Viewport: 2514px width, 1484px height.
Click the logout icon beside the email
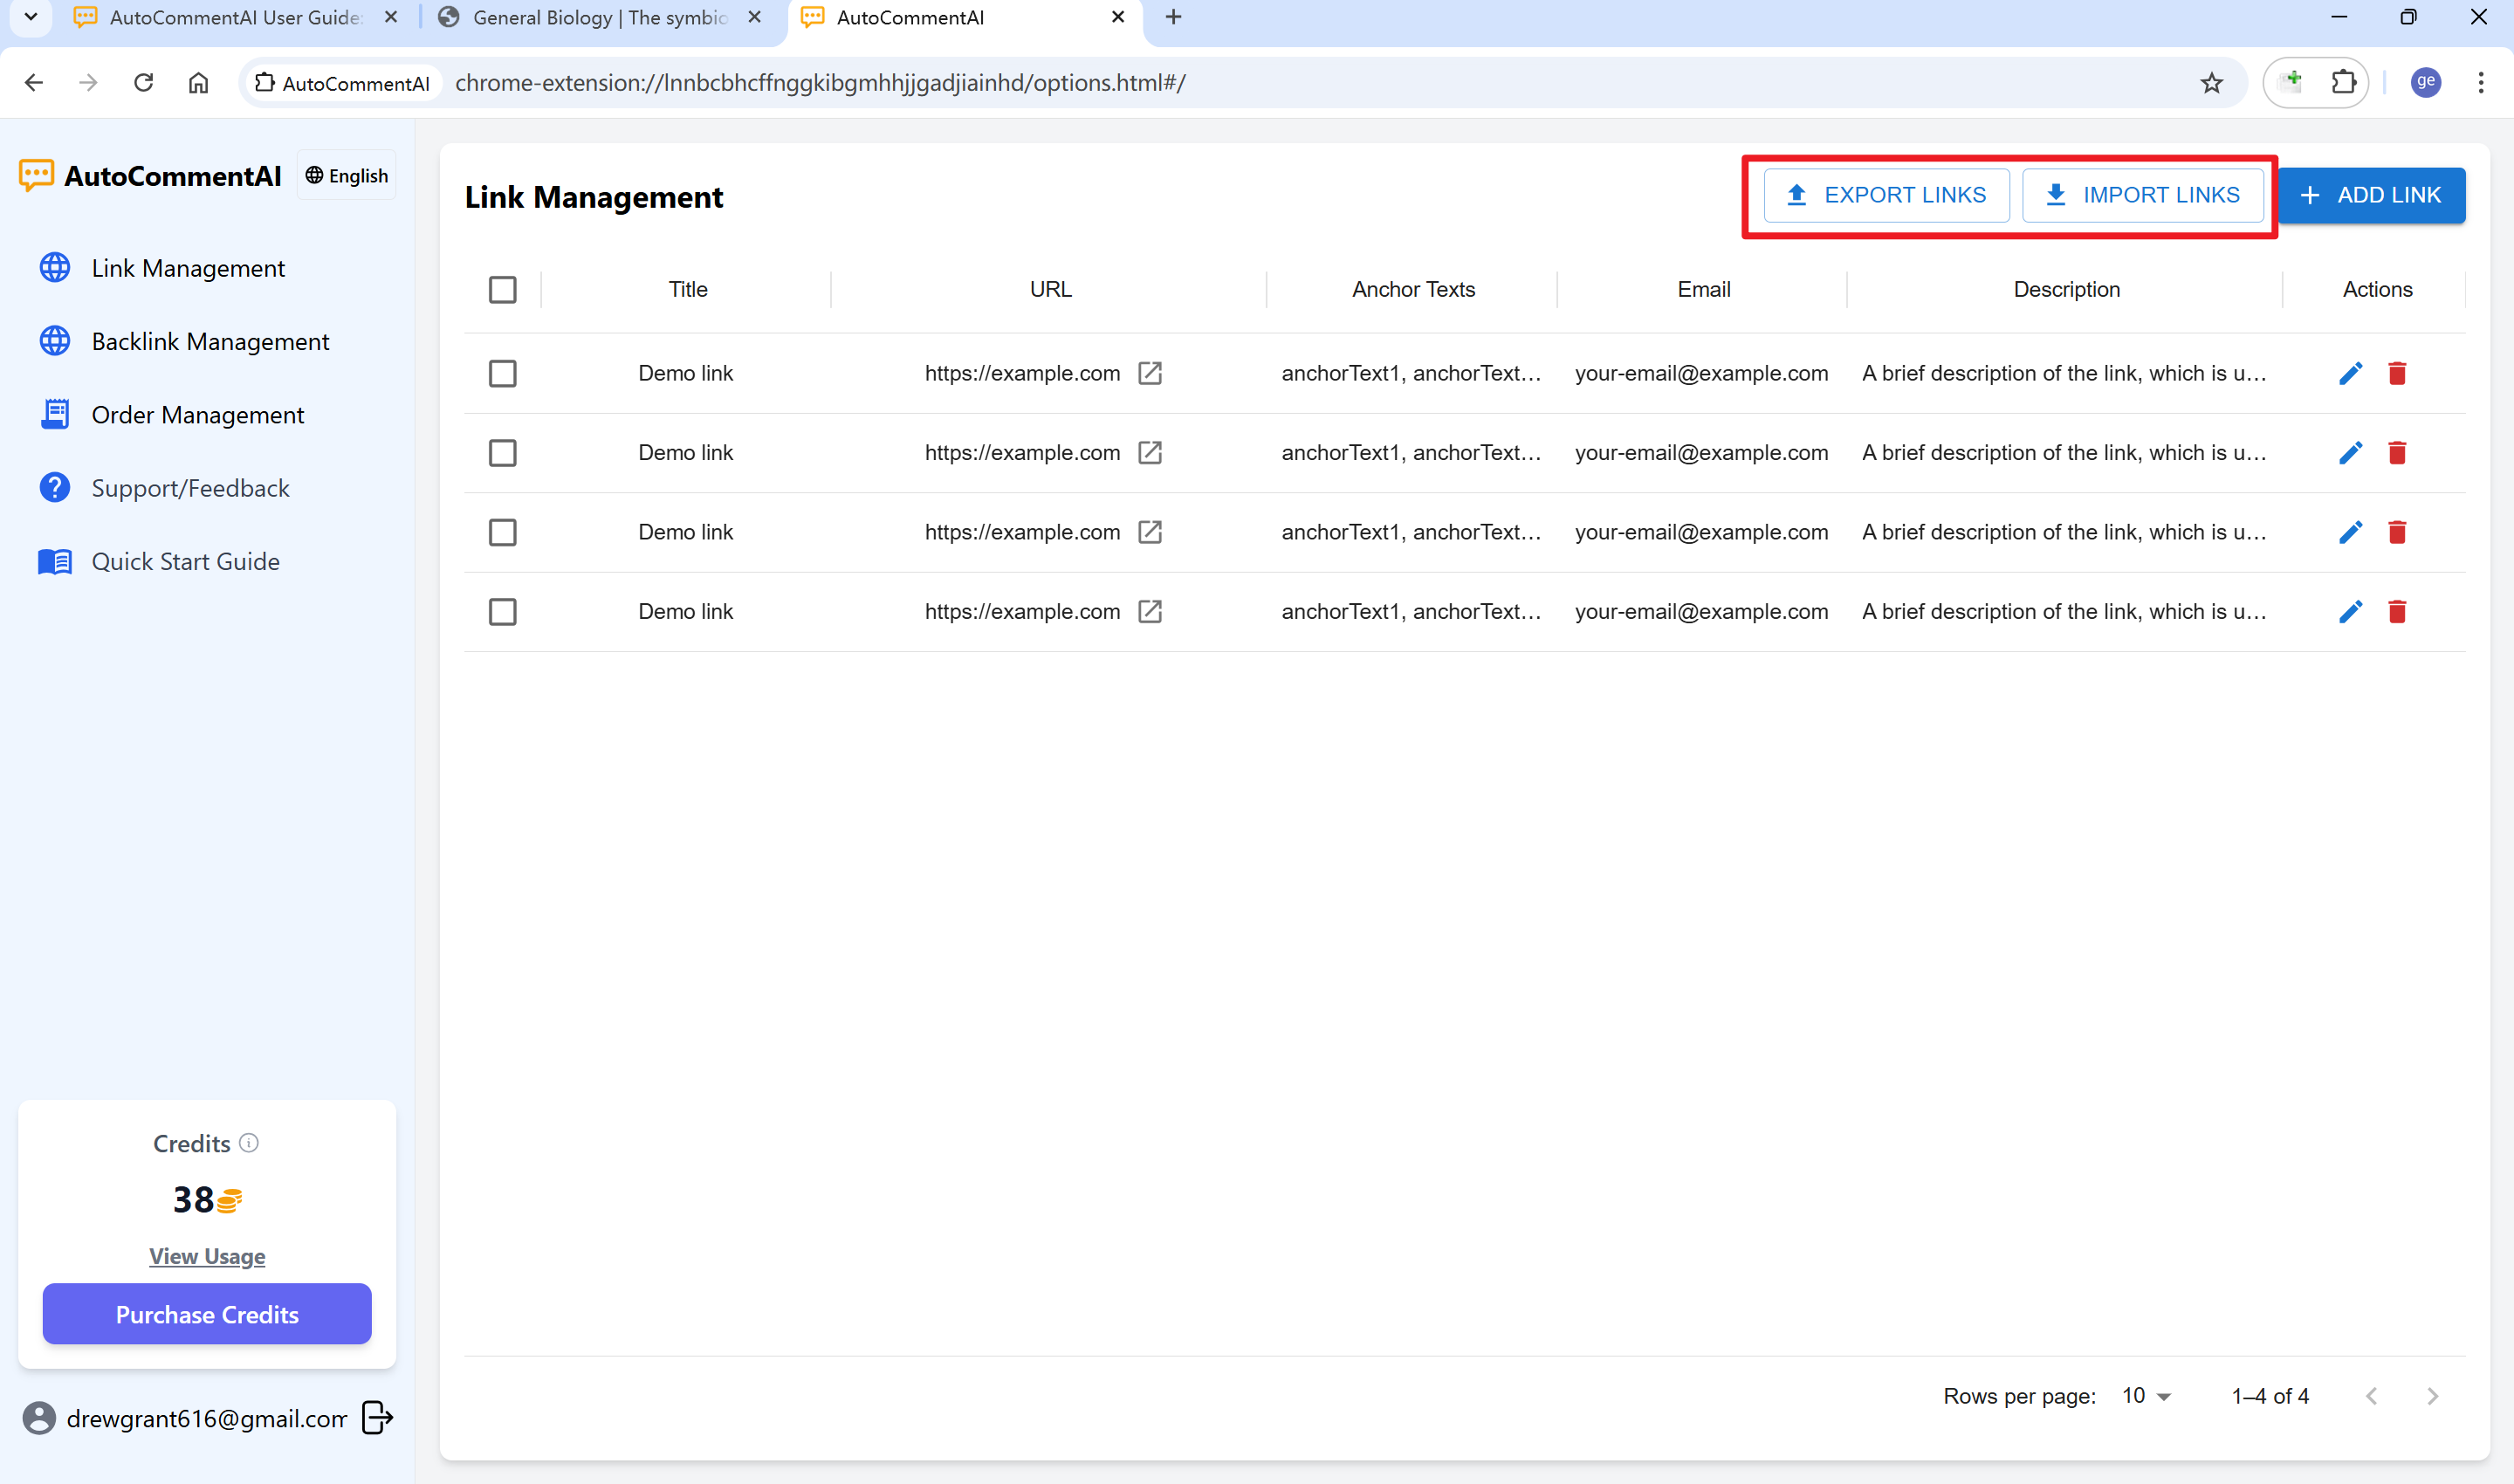377,1417
